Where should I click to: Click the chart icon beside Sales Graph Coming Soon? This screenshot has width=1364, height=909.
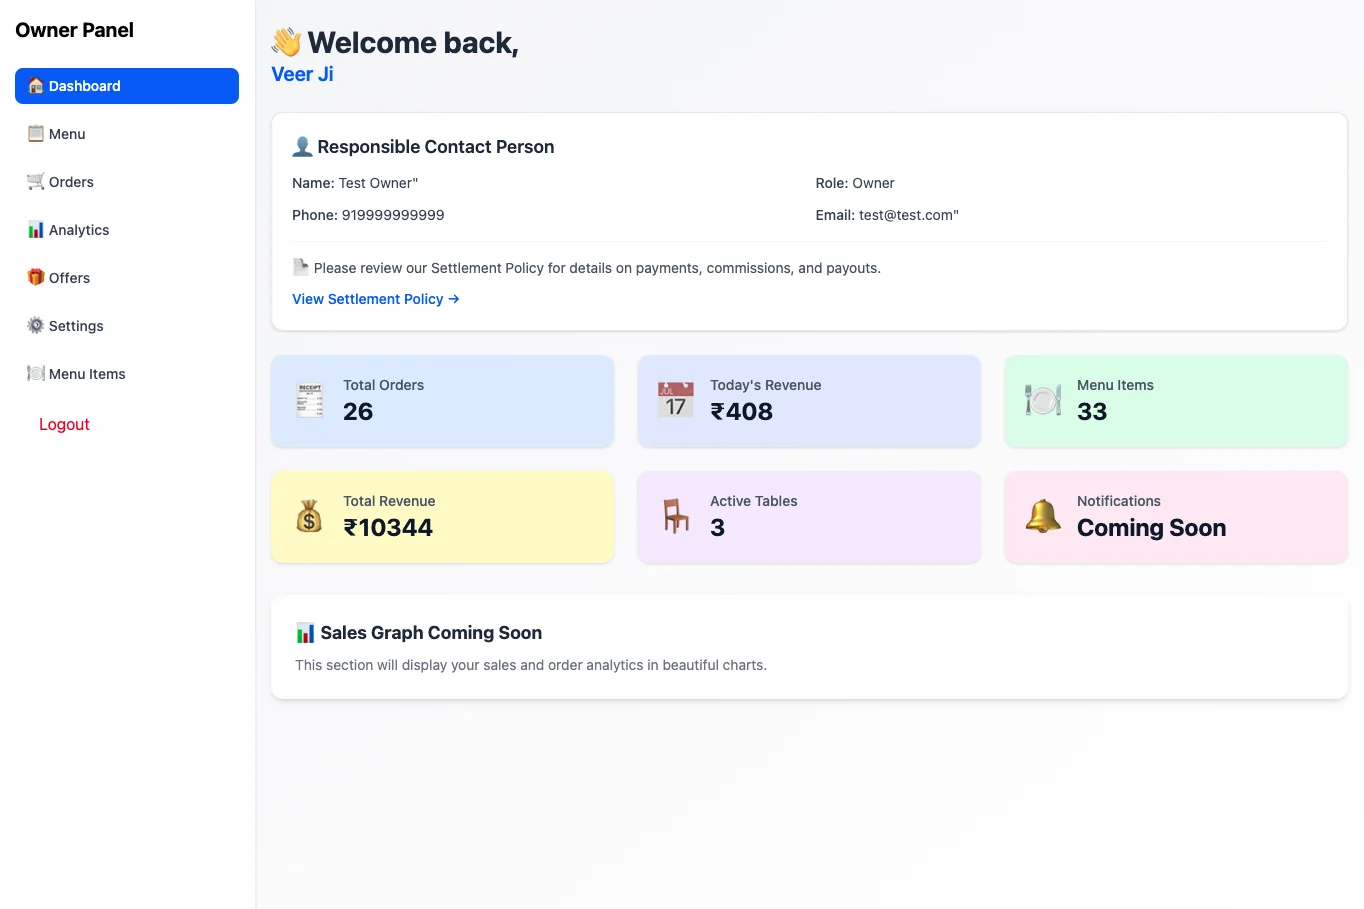coord(305,632)
